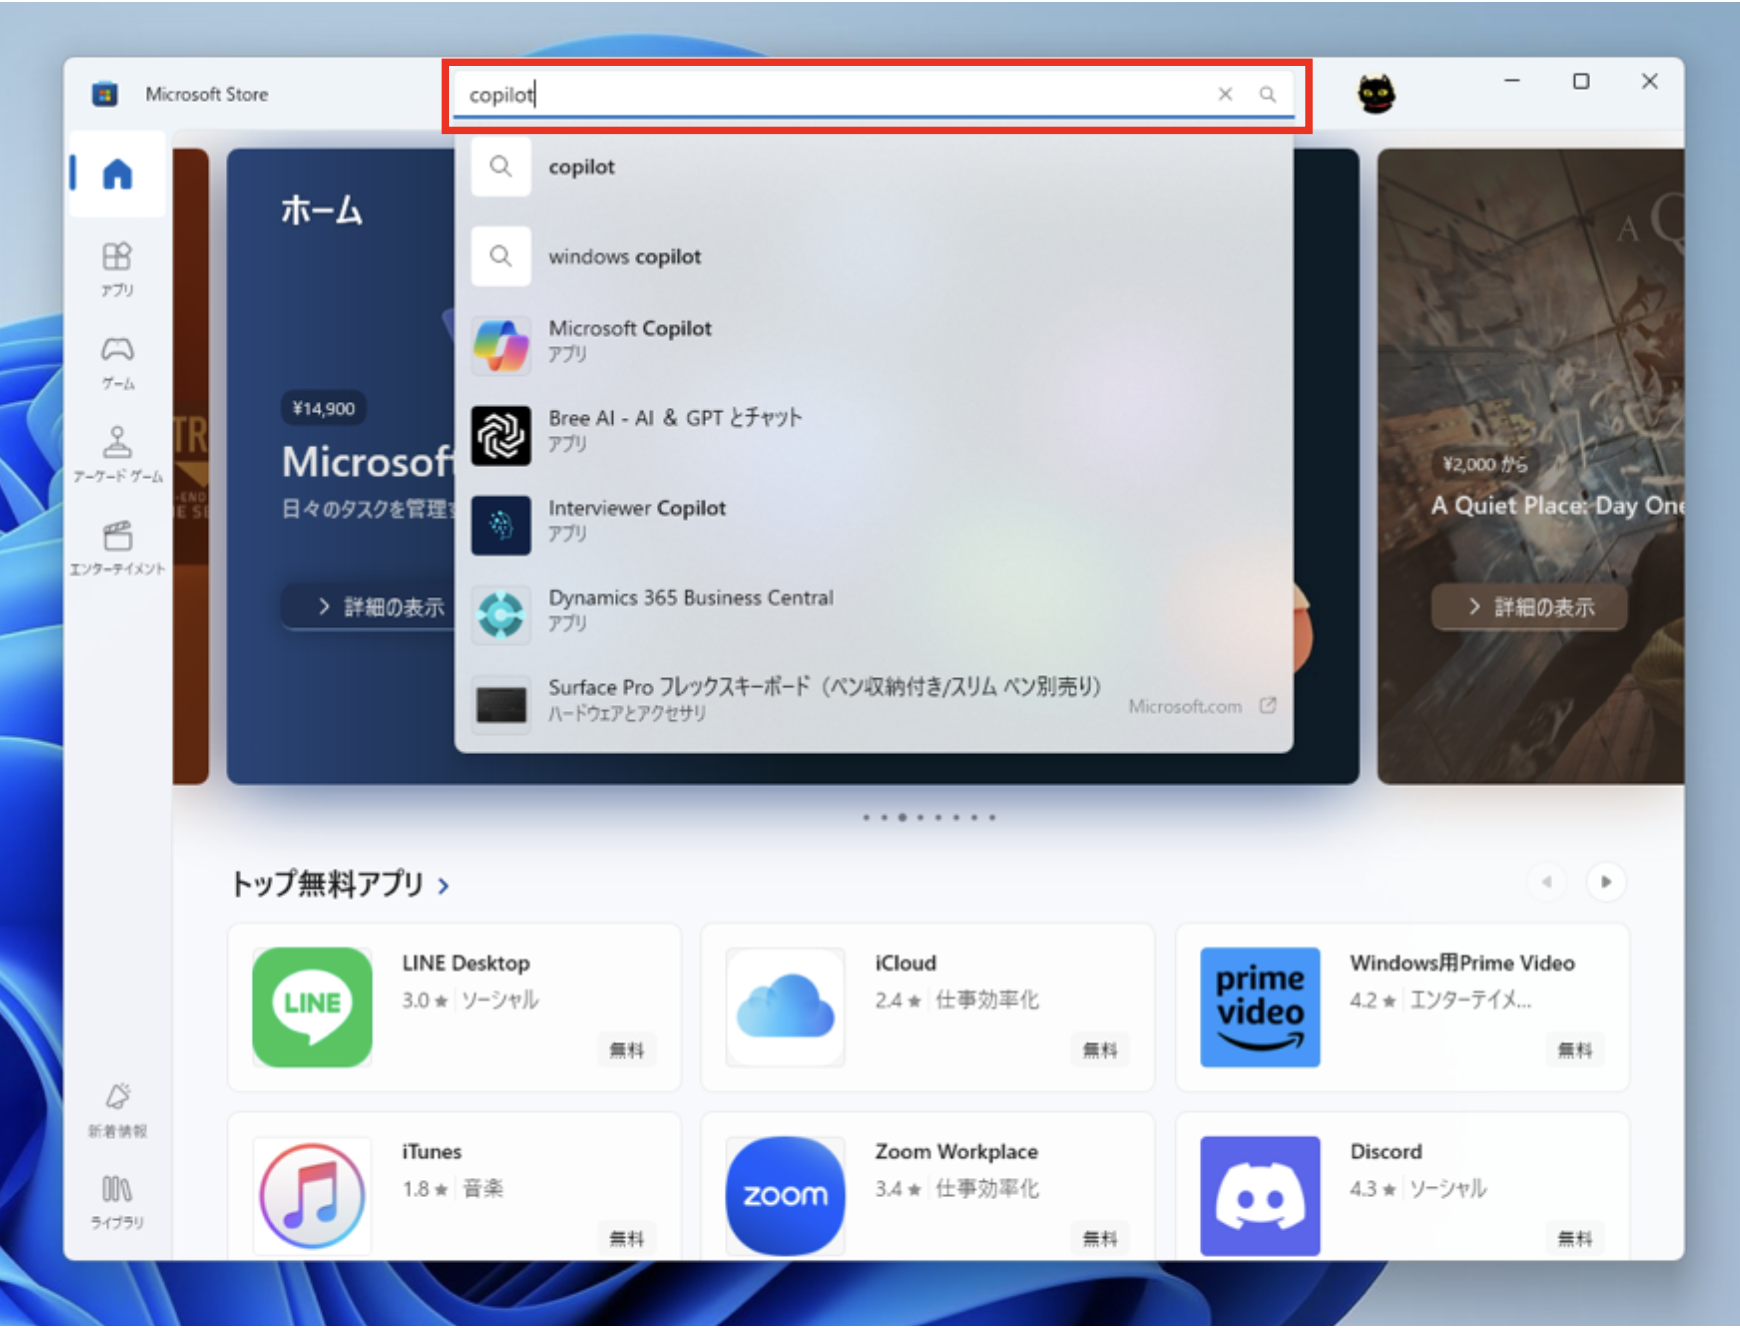Viewport: 1740px width, 1328px height.
Task: Choose Interviewer Copilot app suggestion
Action: tap(873, 525)
